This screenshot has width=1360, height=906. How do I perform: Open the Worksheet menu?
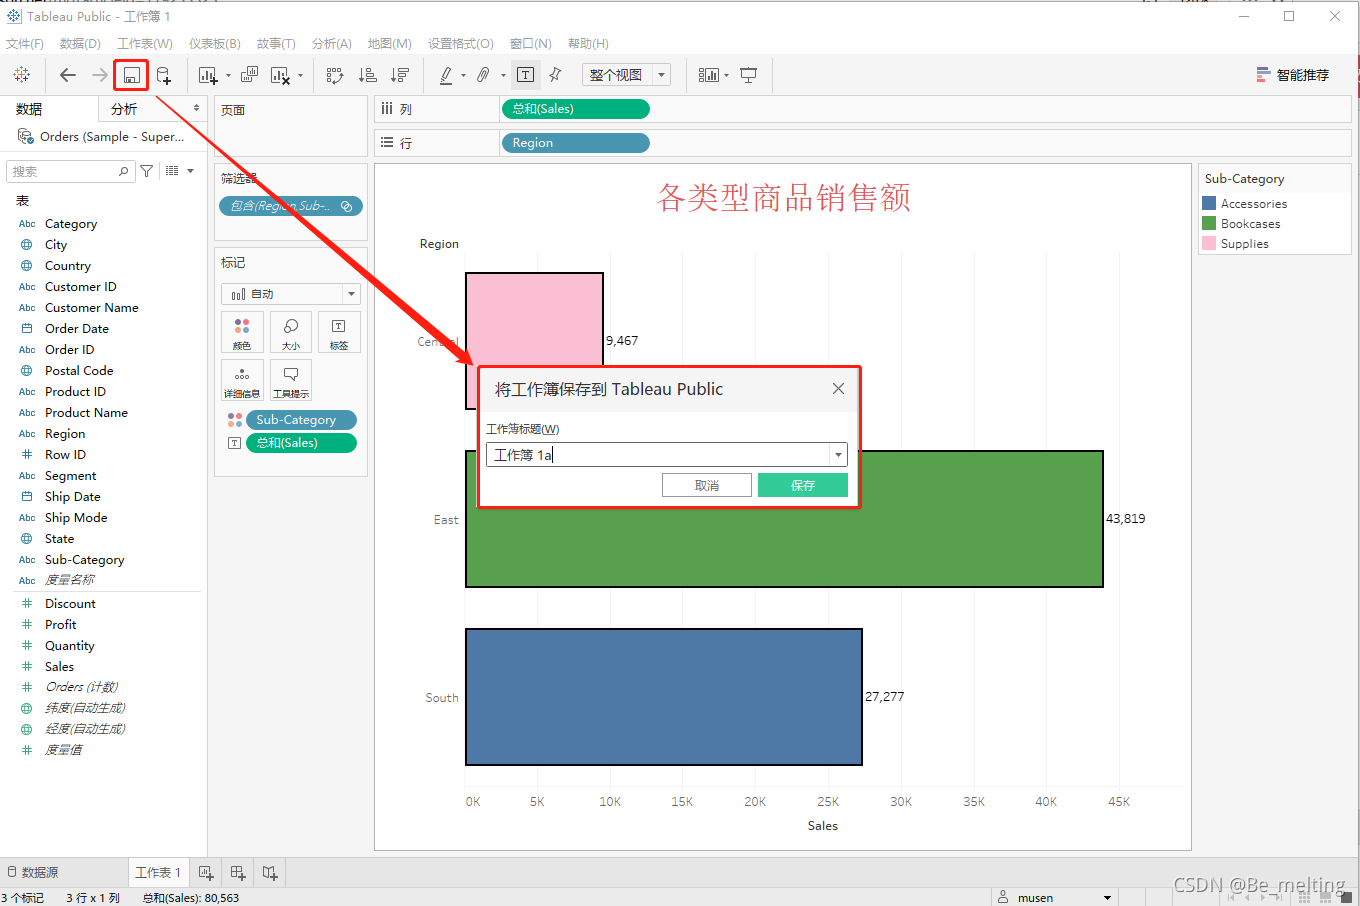pyautogui.click(x=145, y=44)
